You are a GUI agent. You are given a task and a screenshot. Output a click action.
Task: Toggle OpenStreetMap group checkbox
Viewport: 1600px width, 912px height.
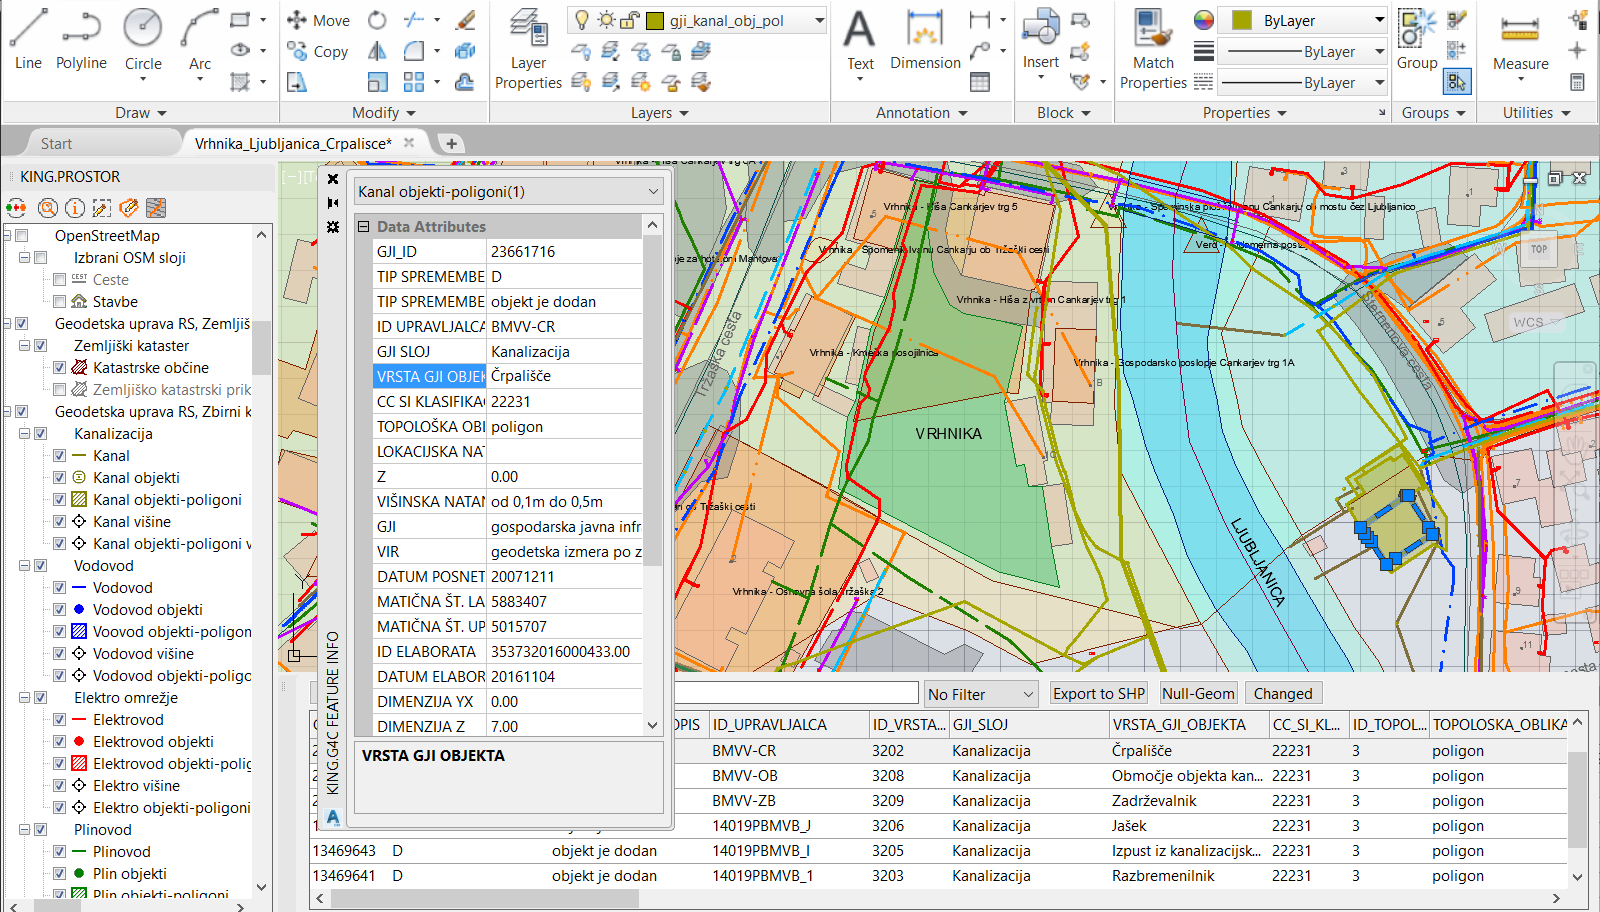click(22, 236)
